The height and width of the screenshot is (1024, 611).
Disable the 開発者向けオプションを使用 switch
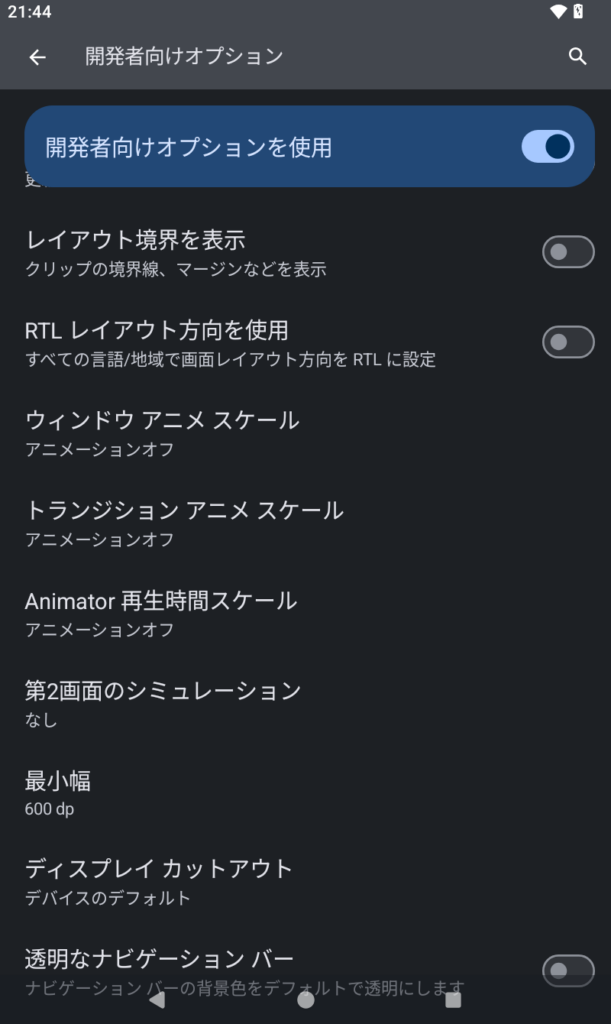point(547,147)
